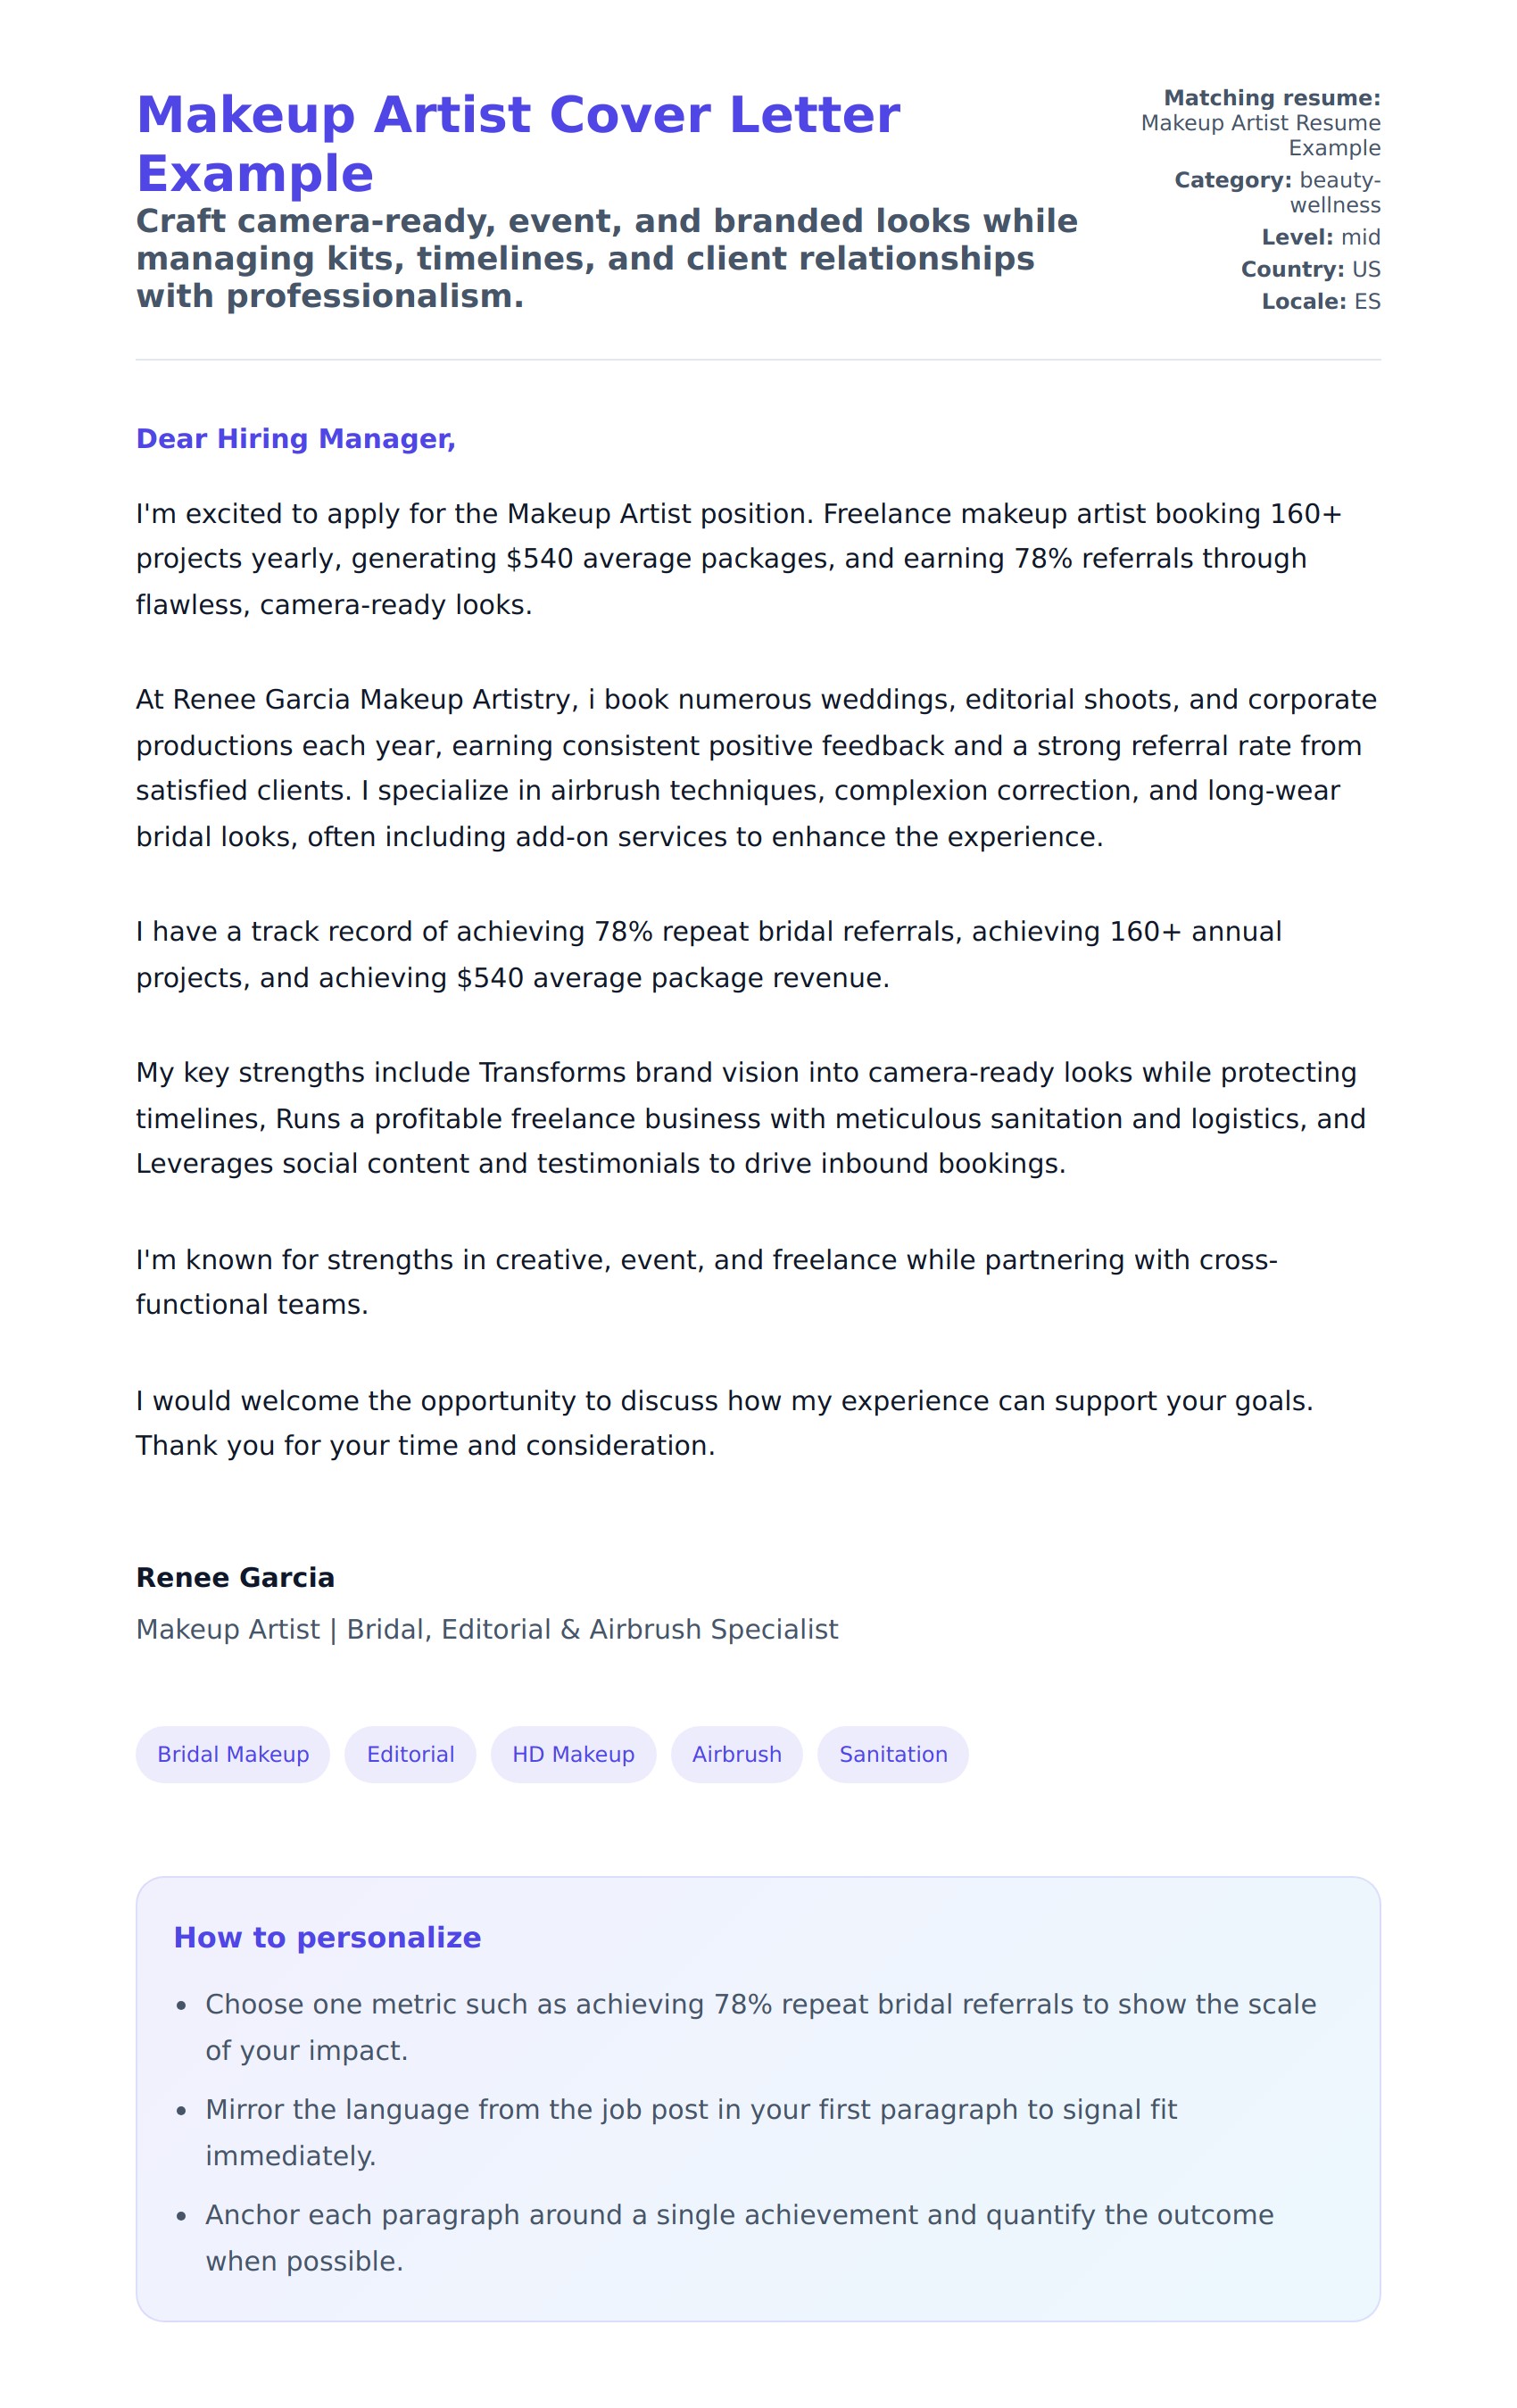
Task: Click the Category beauty-wellness label
Action: [x=1277, y=192]
